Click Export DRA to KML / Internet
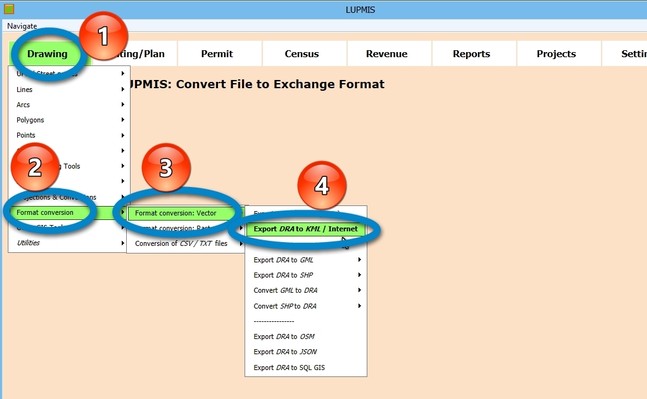Screen dimensions: 647x399 click(305, 229)
